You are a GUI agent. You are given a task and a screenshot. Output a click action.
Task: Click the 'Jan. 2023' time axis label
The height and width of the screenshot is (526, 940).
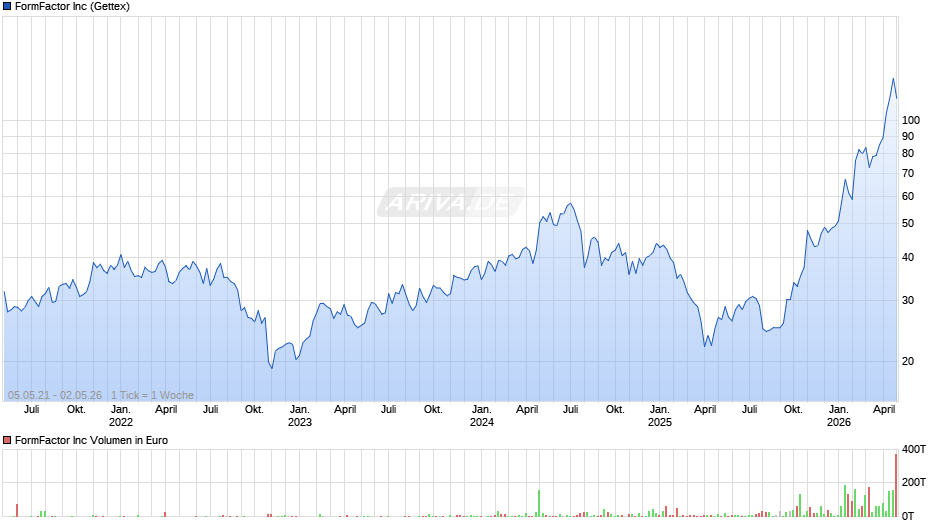coord(300,416)
